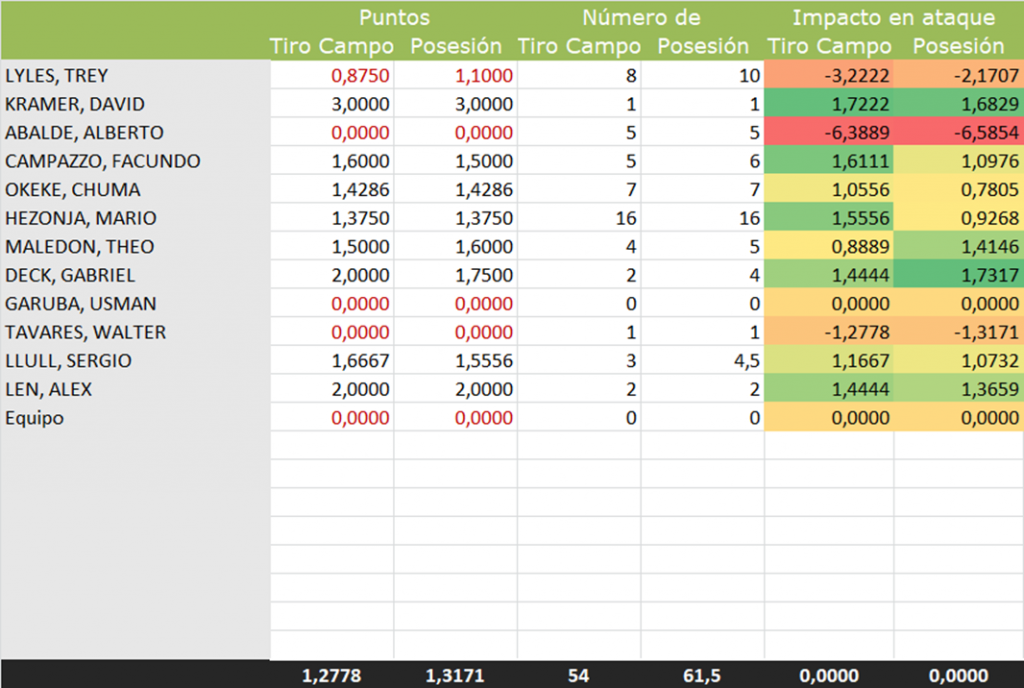The height and width of the screenshot is (688, 1024).
Task: Select the 1,3171 footer total cell
Action: [x=455, y=677]
